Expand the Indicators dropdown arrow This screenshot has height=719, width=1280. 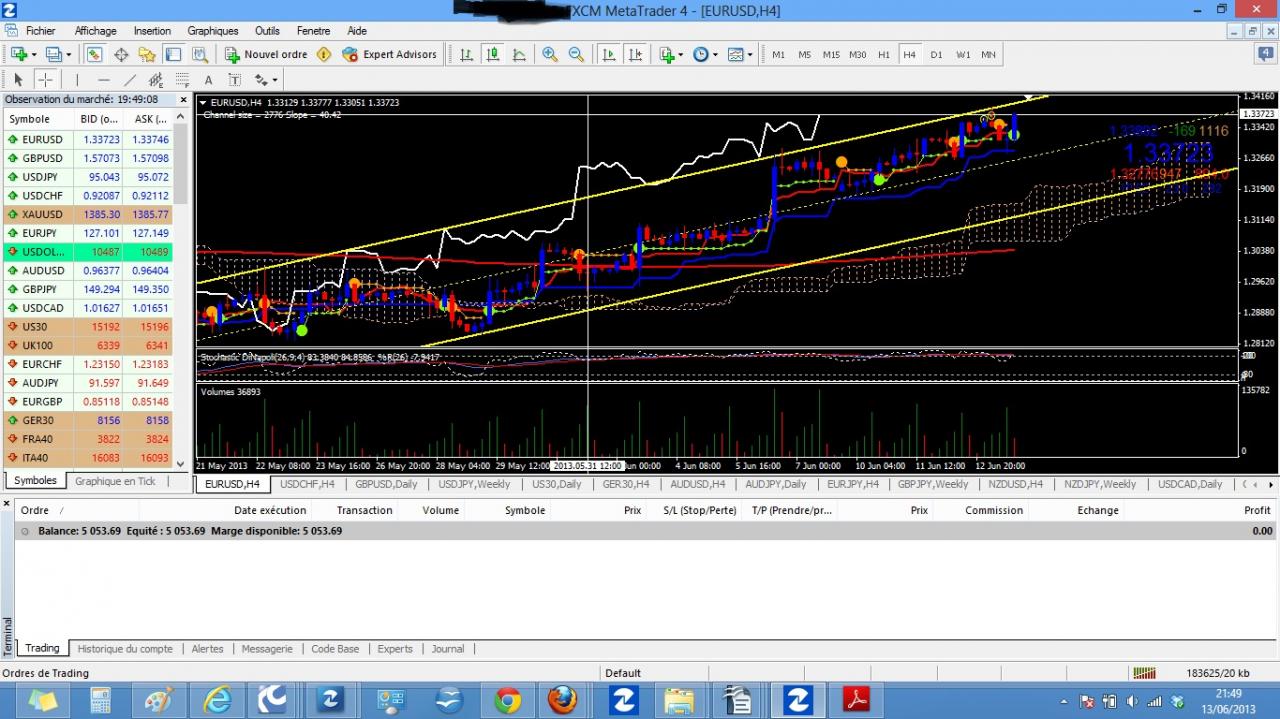pyautogui.click(x=681, y=55)
